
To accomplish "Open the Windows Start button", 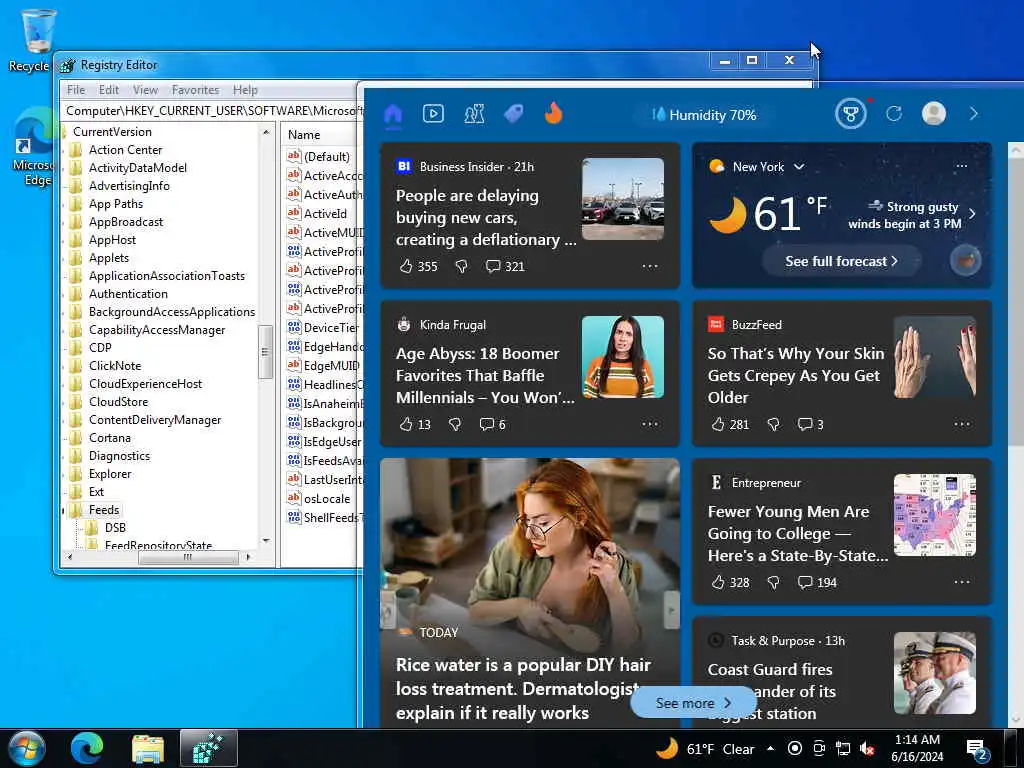I will (26, 748).
